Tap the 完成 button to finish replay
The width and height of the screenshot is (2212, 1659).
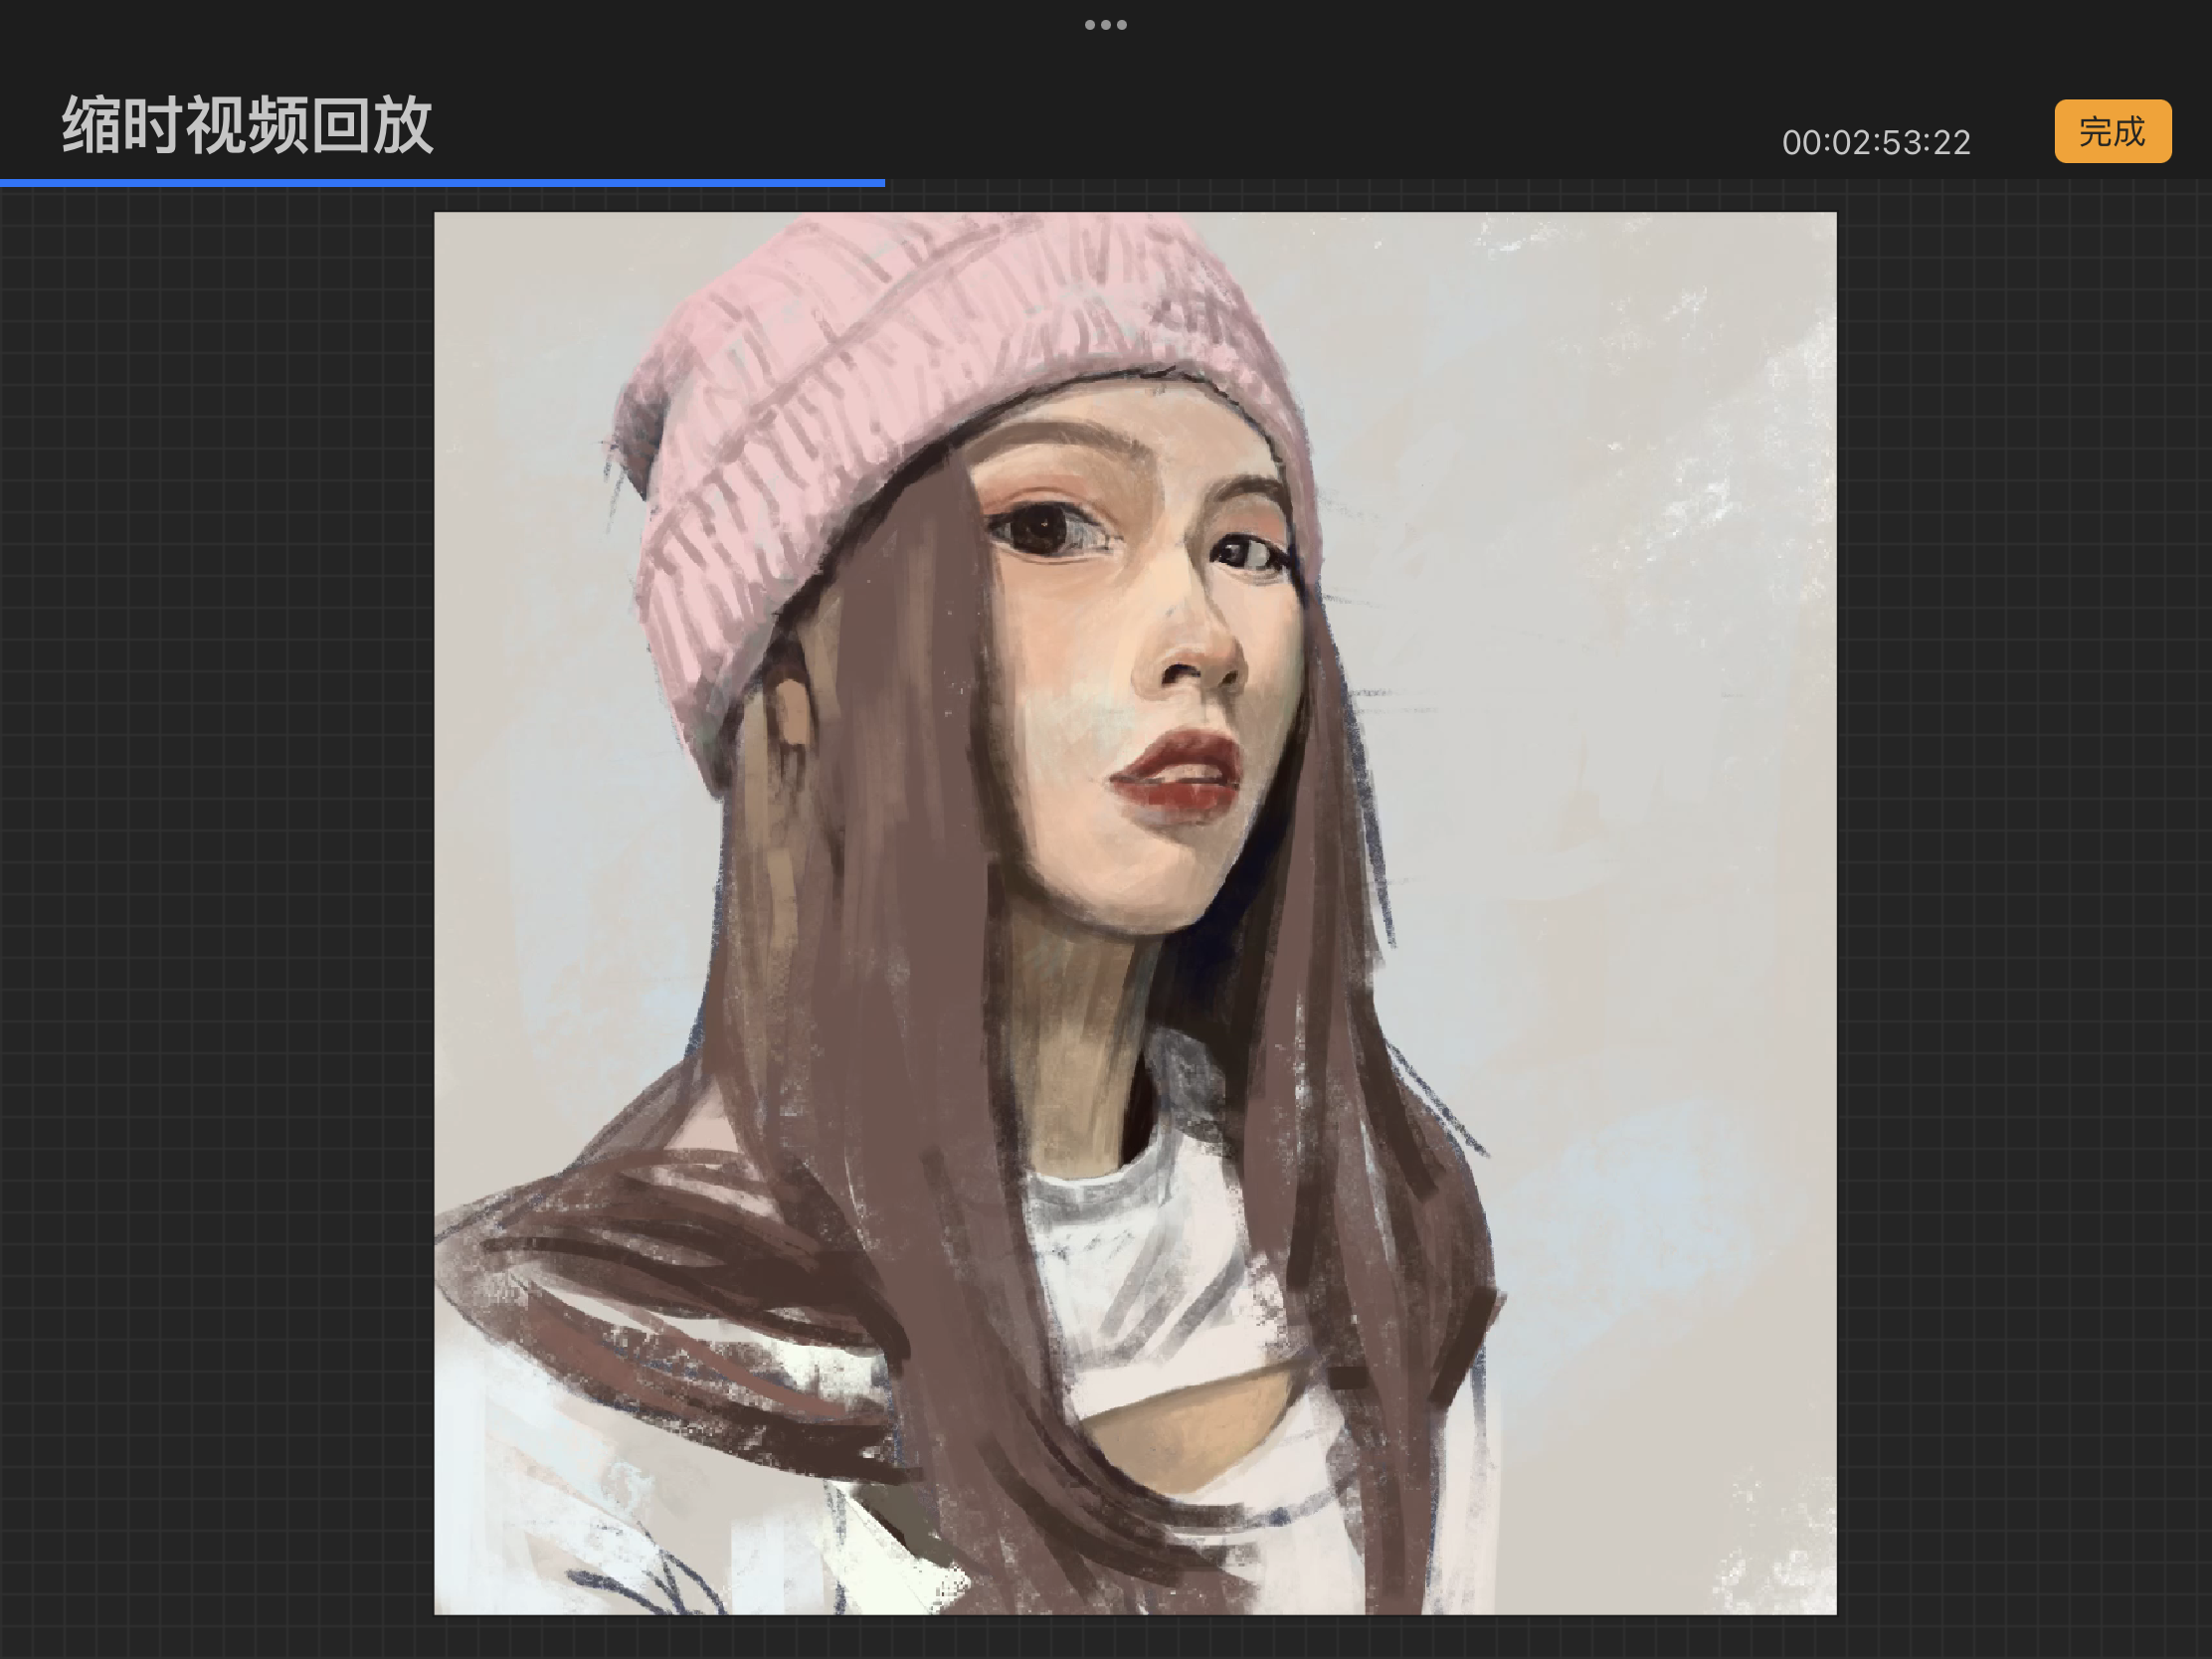[2112, 131]
